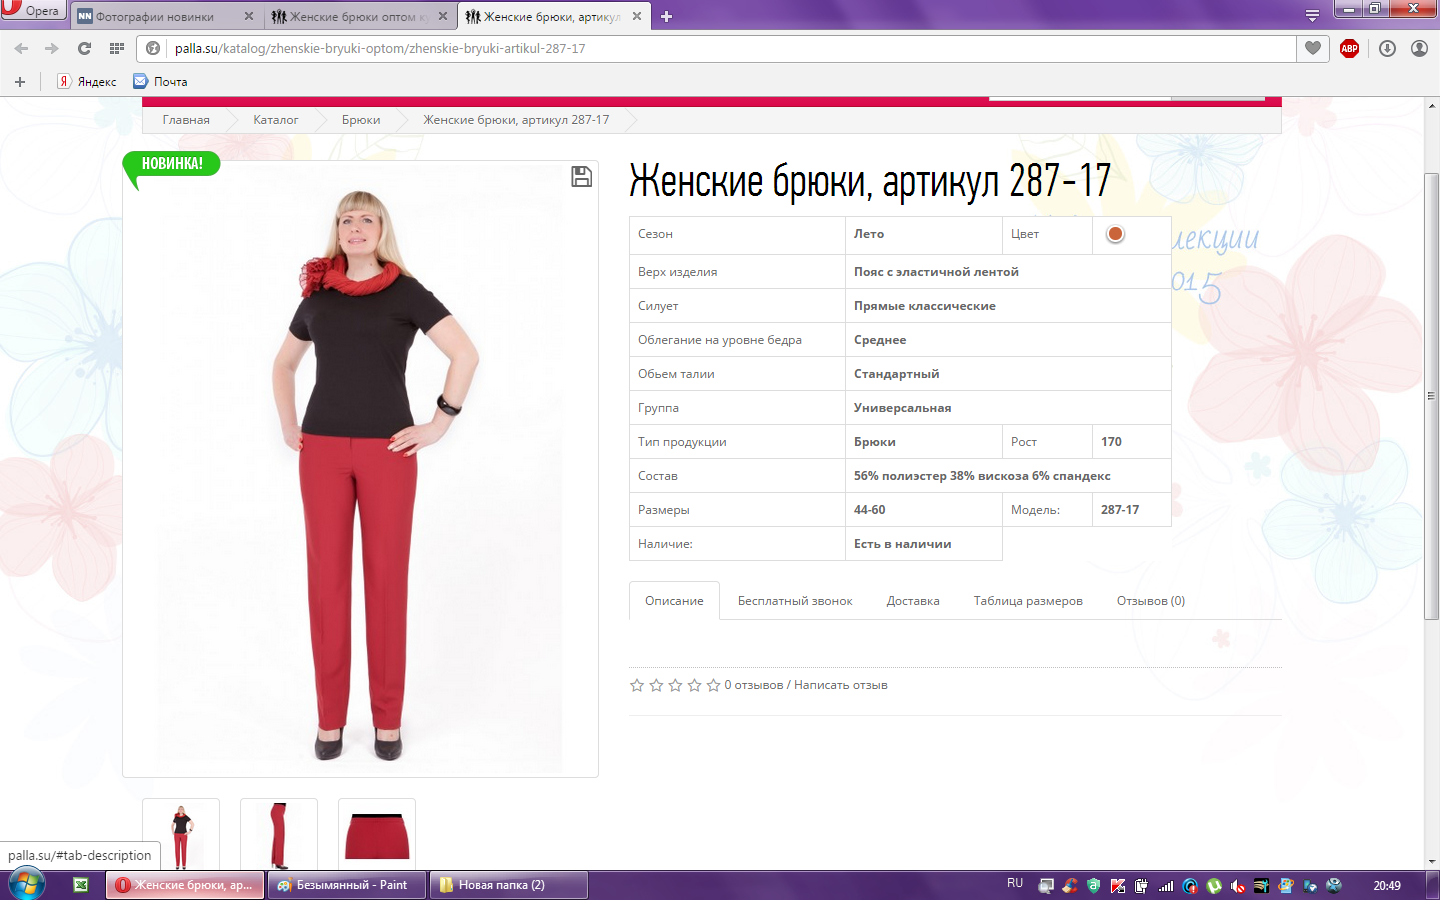Viewport: 1440px width, 900px height.
Task: Open the Яндекс bookmark
Action: (x=87, y=82)
